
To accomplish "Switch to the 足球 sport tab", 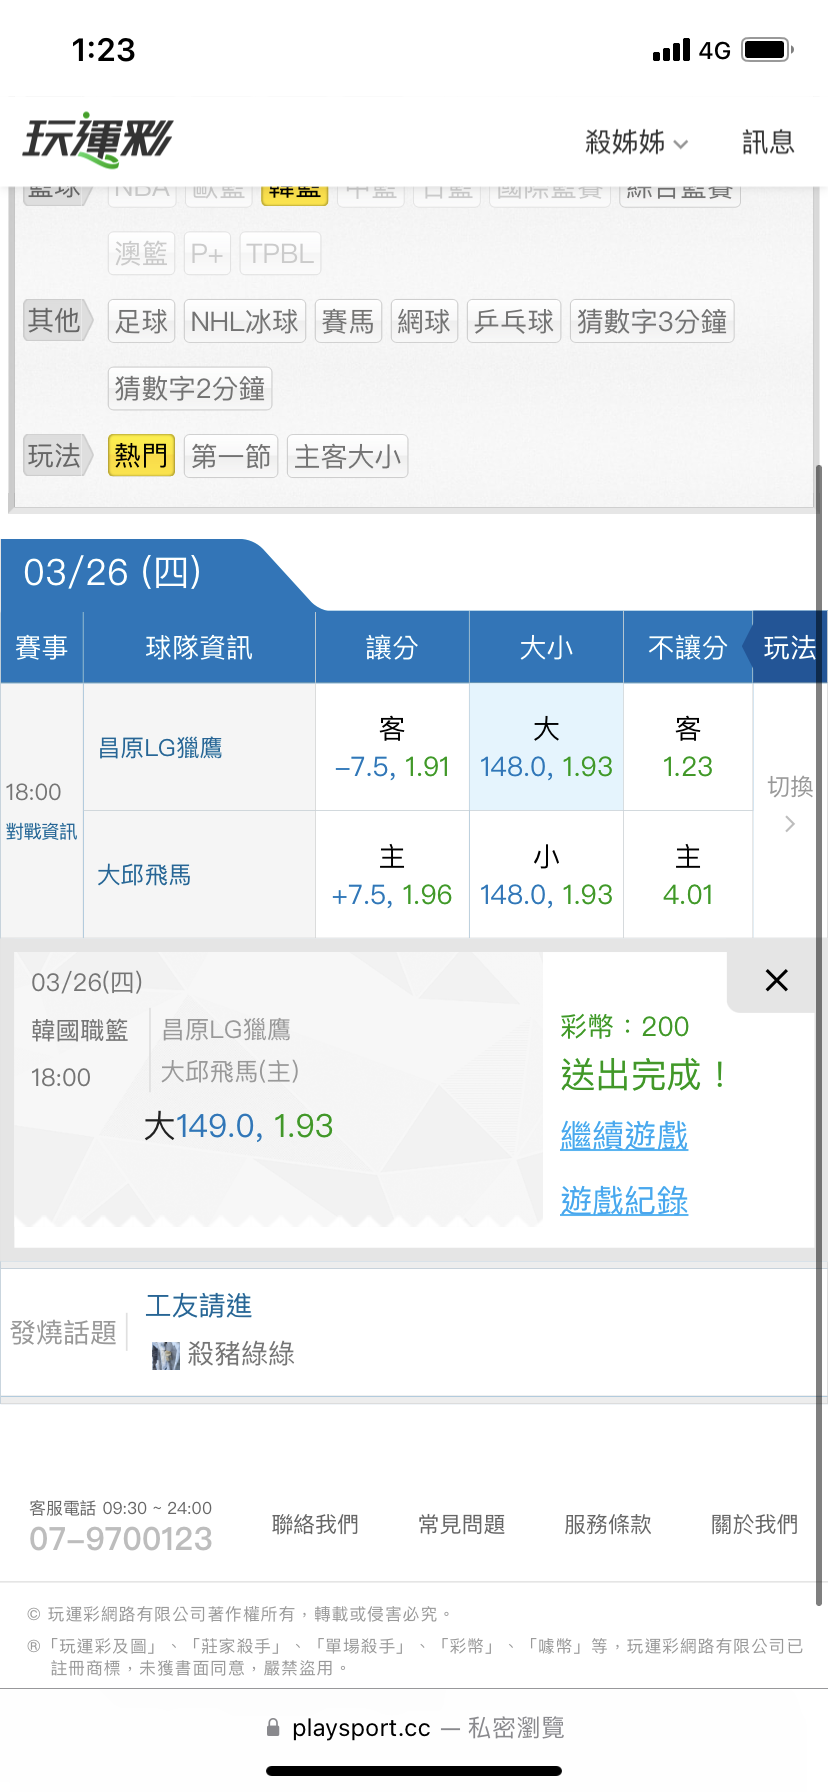I will [141, 322].
